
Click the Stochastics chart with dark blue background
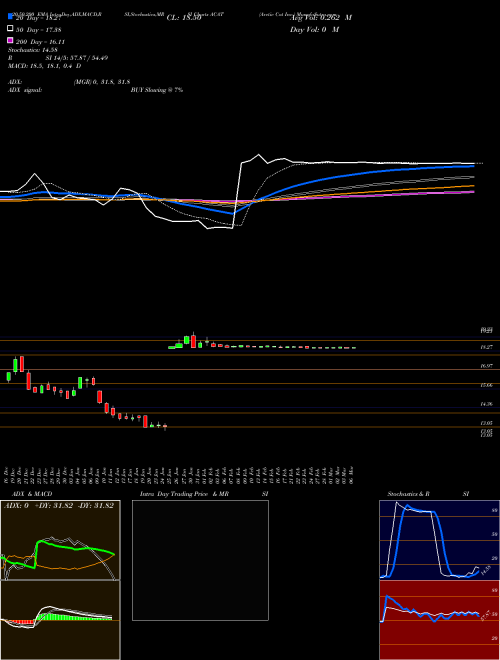[x=439, y=540]
